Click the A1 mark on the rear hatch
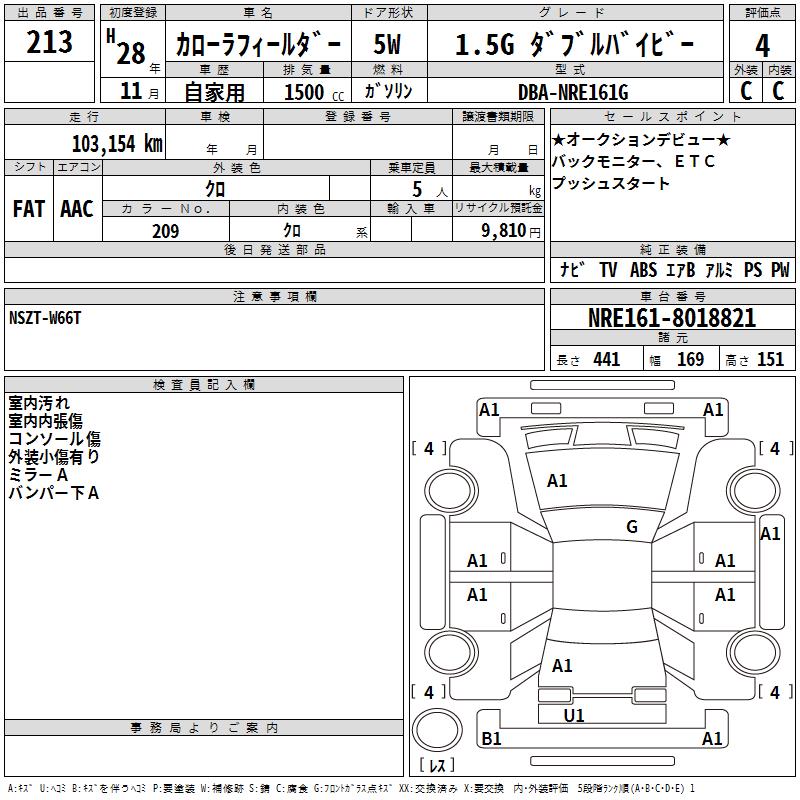 562,665
